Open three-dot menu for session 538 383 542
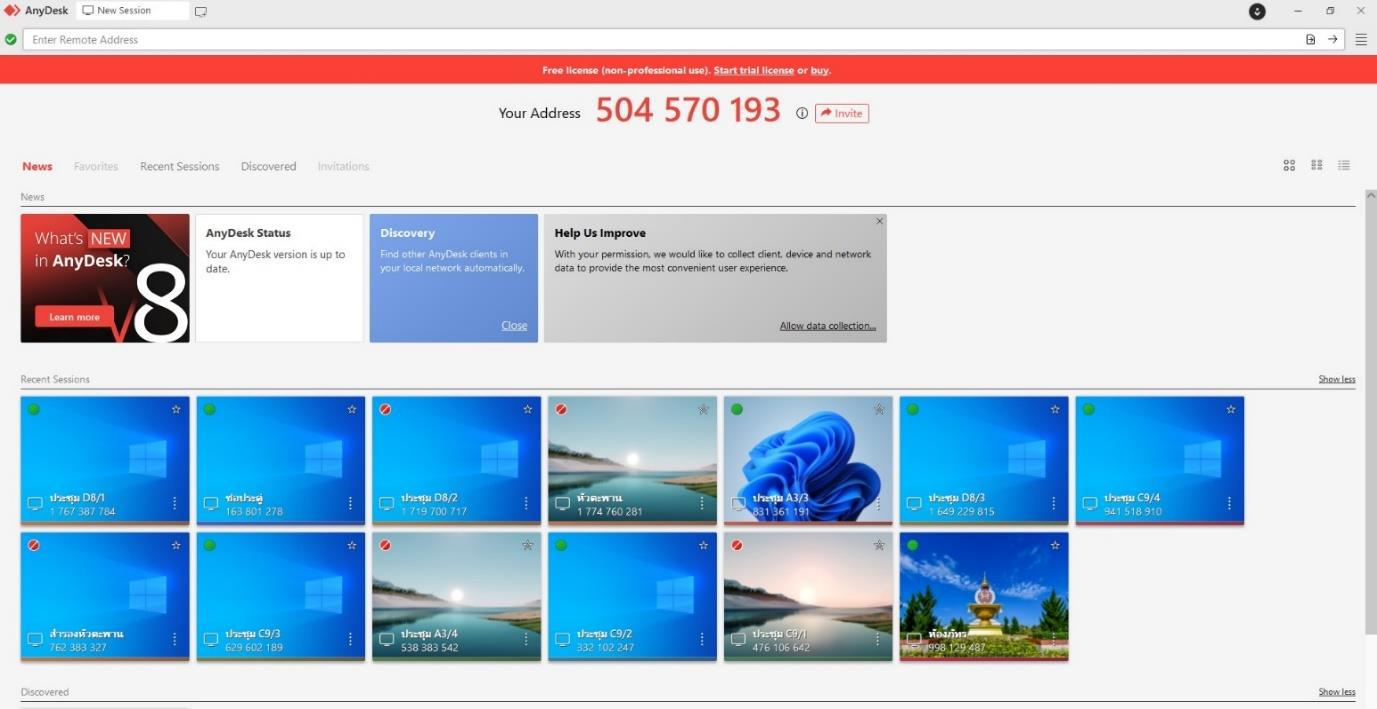 tap(527, 639)
